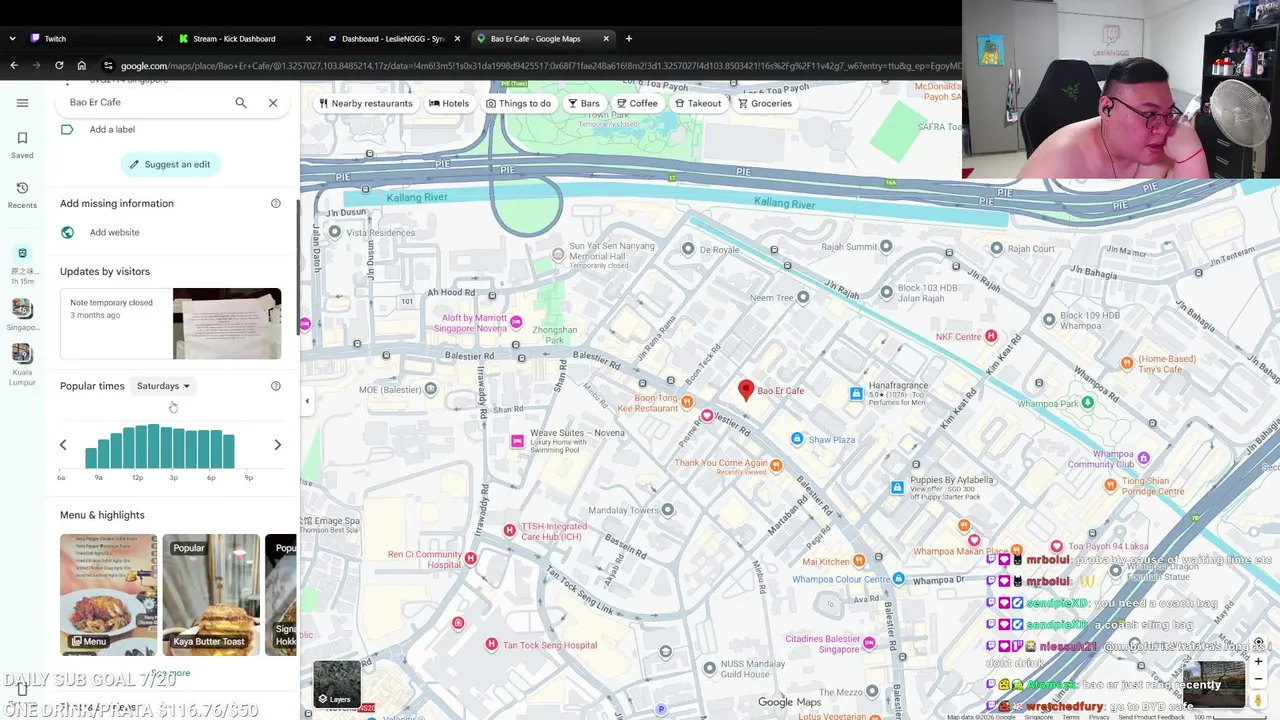Image resolution: width=1280 pixels, height=720 pixels.
Task: Open the Popular times info icon
Action: click(x=276, y=385)
